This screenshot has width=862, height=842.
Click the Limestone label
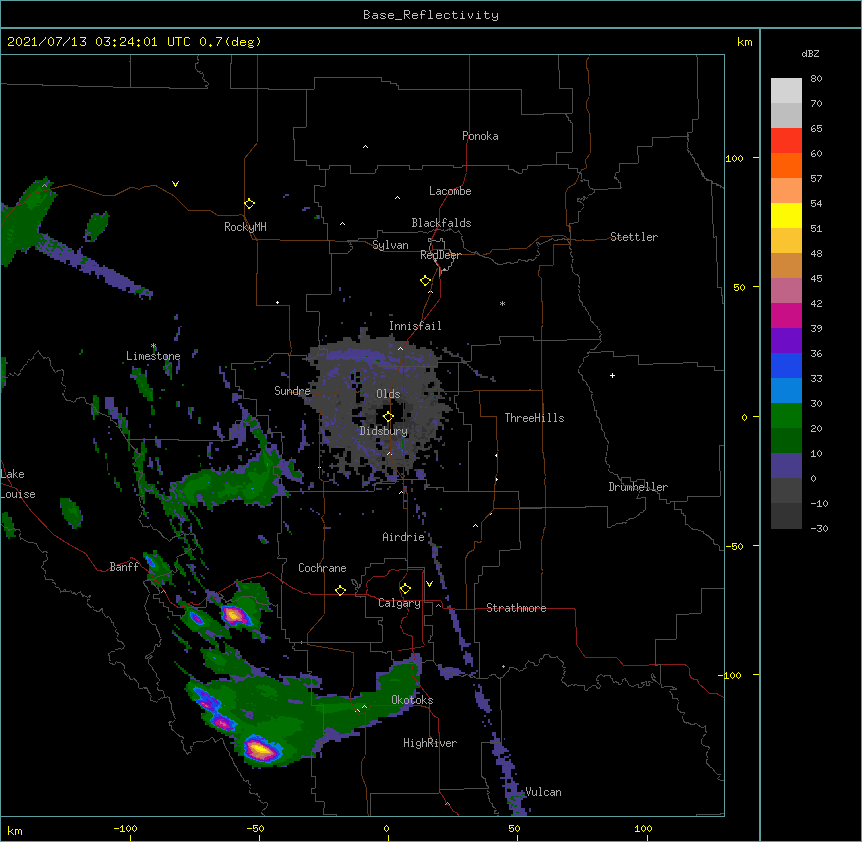tap(153, 356)
